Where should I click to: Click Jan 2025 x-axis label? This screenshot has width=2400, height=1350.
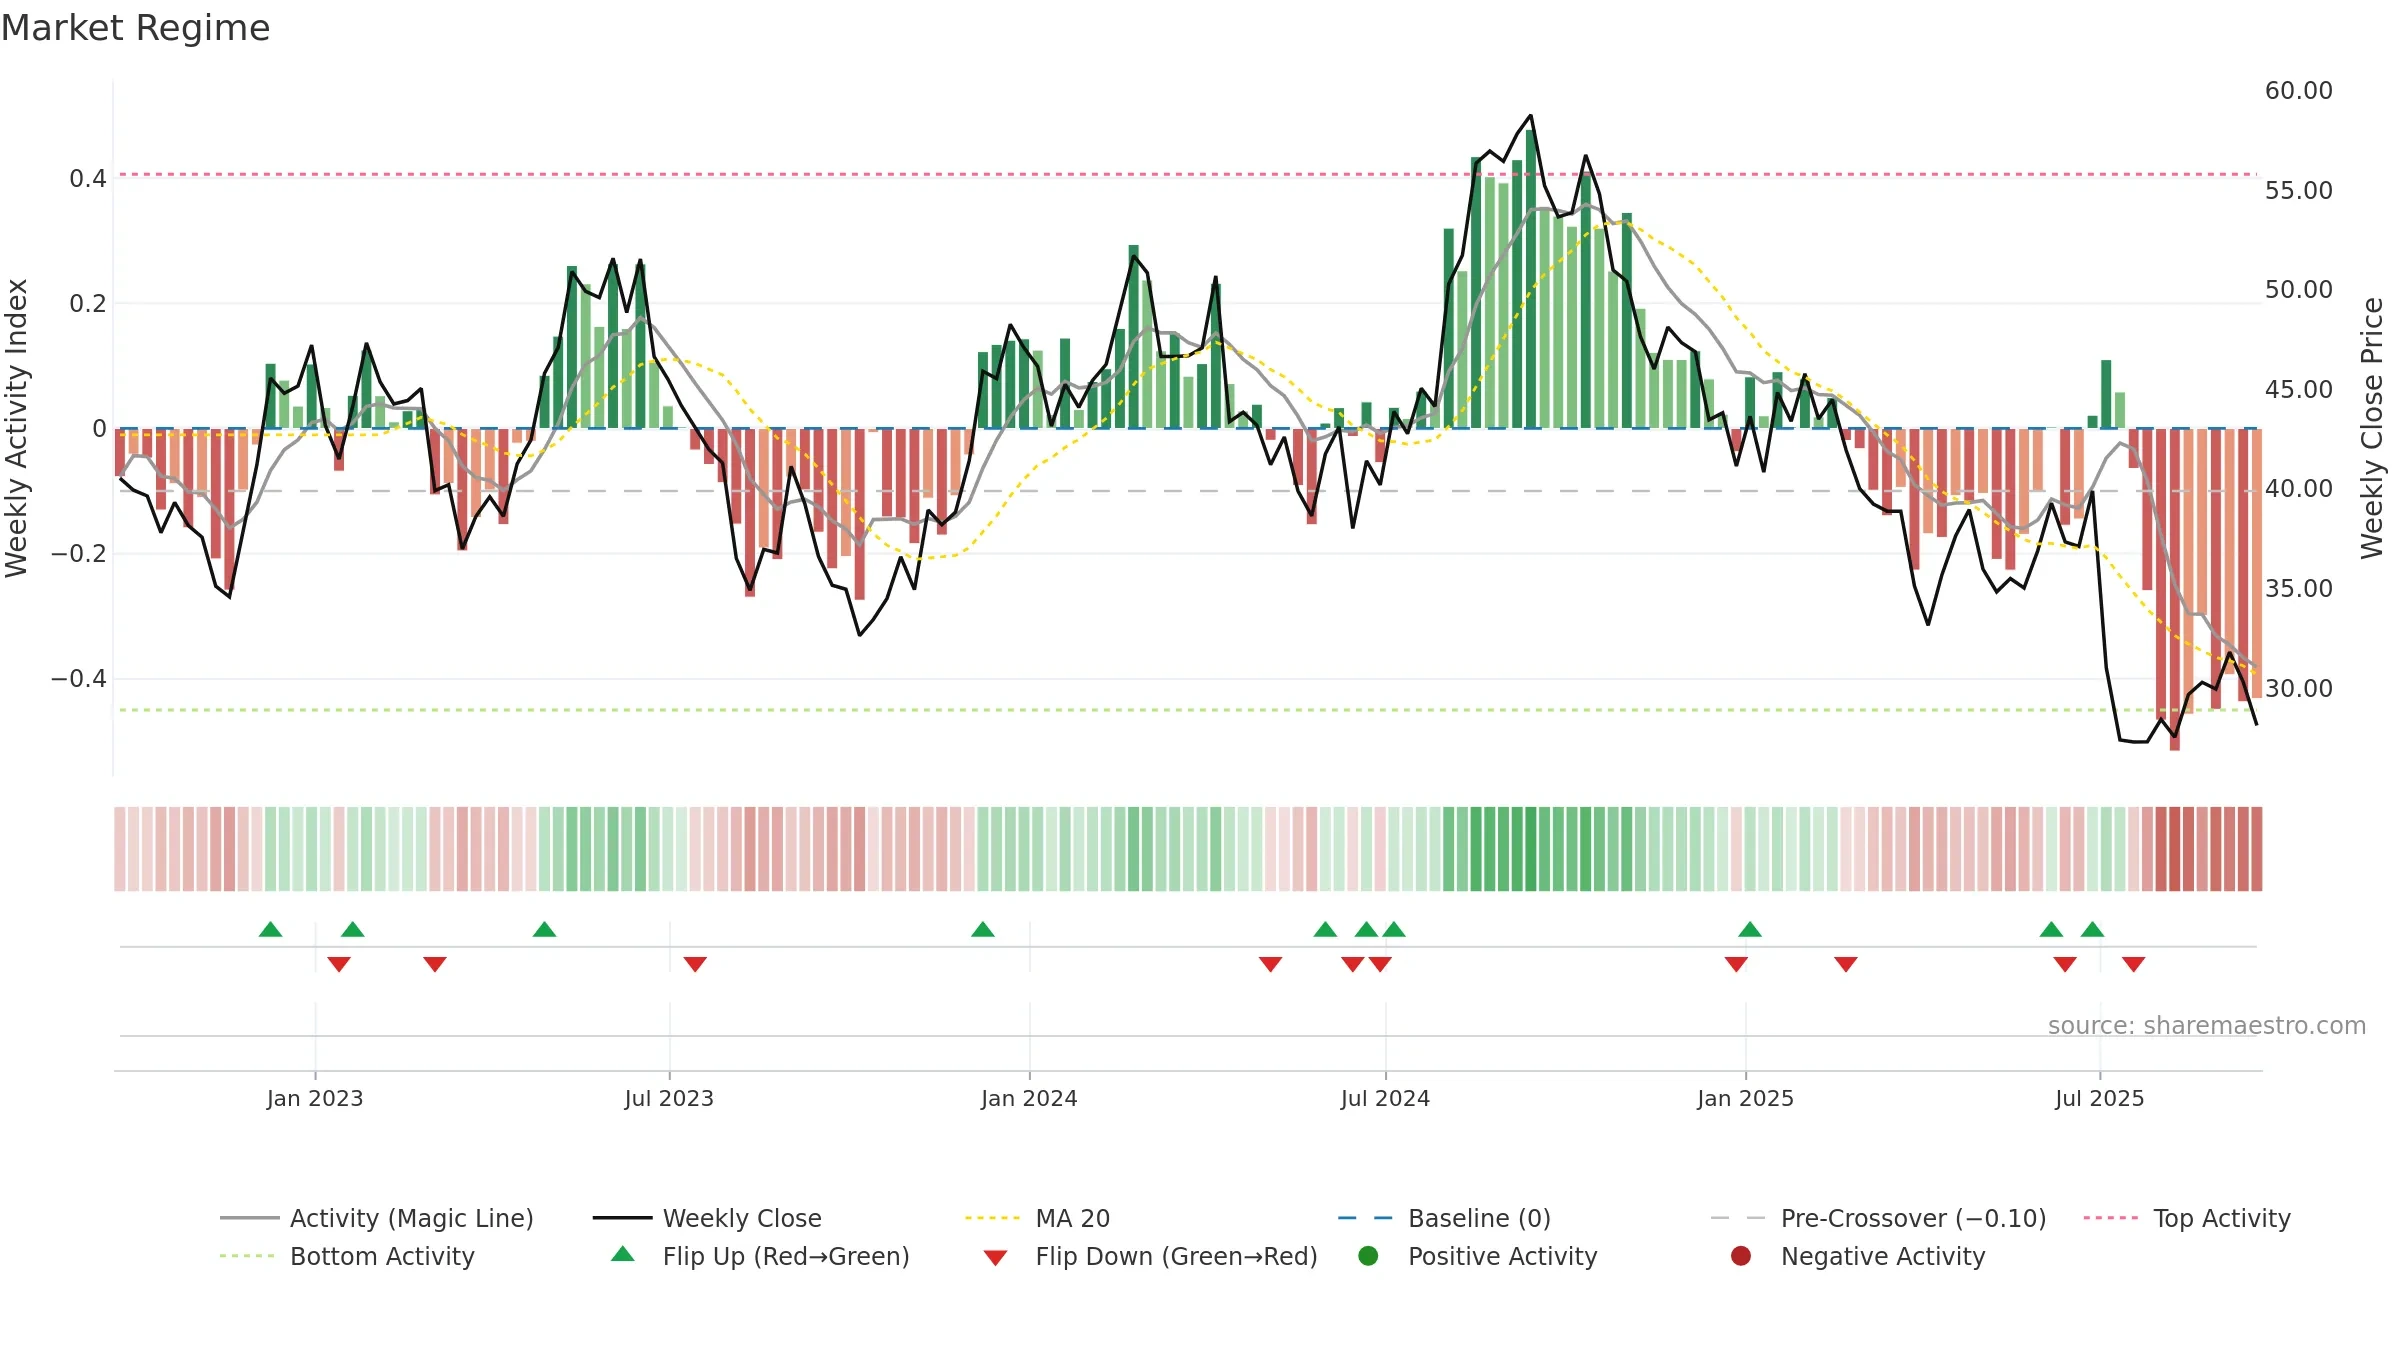pyautogui.click(x=1745, y=1098)
